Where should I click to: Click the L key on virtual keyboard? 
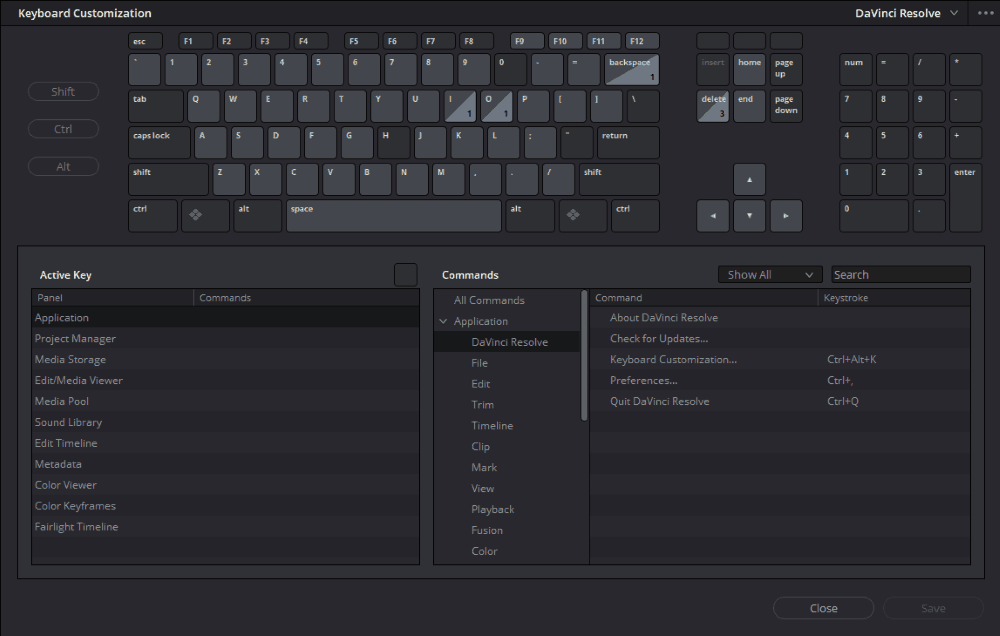[504, 143]
